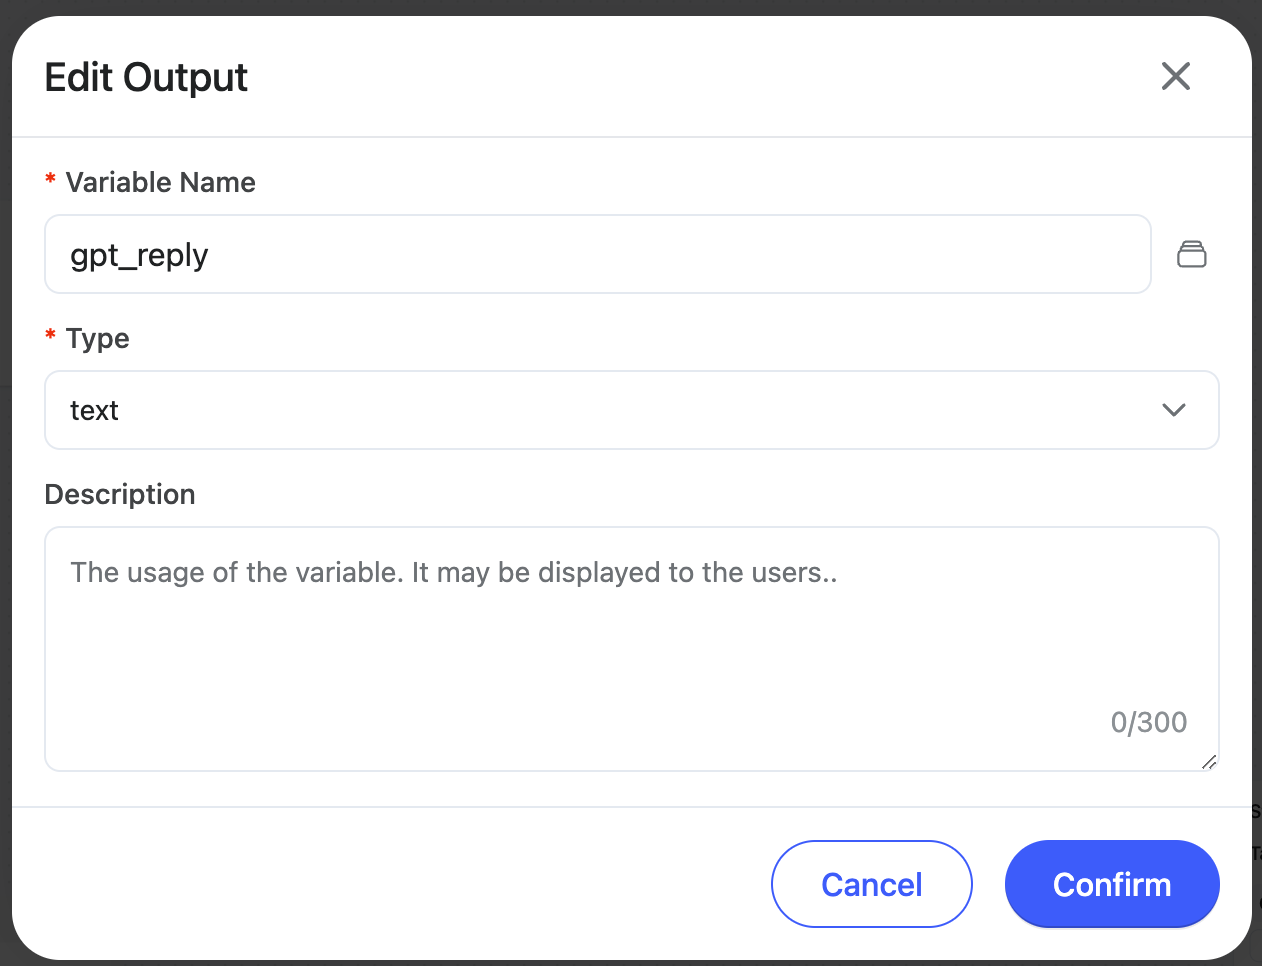Image resolution: width=1262 pixels, height=966 pixels.
Task: Click the variable picker icon beside Variable Name
Action: pos(1191,255)
